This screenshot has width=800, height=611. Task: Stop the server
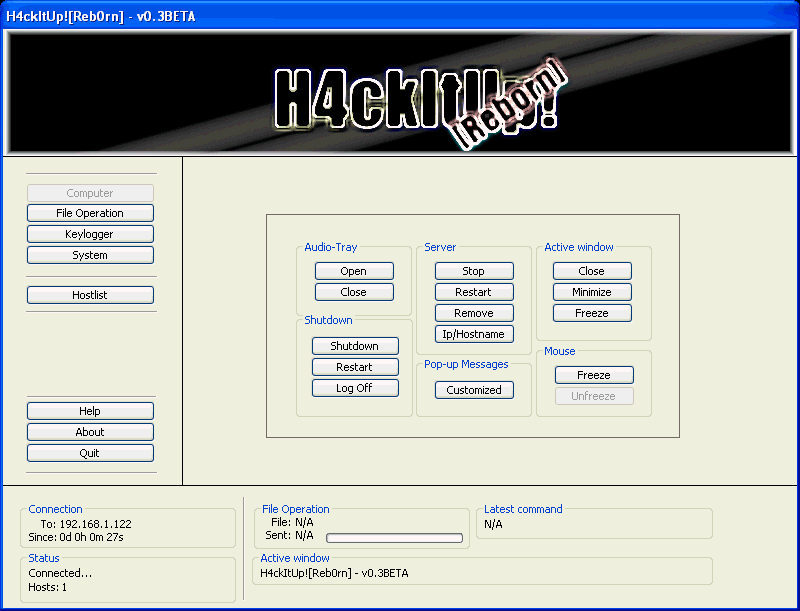coord(473,270)
